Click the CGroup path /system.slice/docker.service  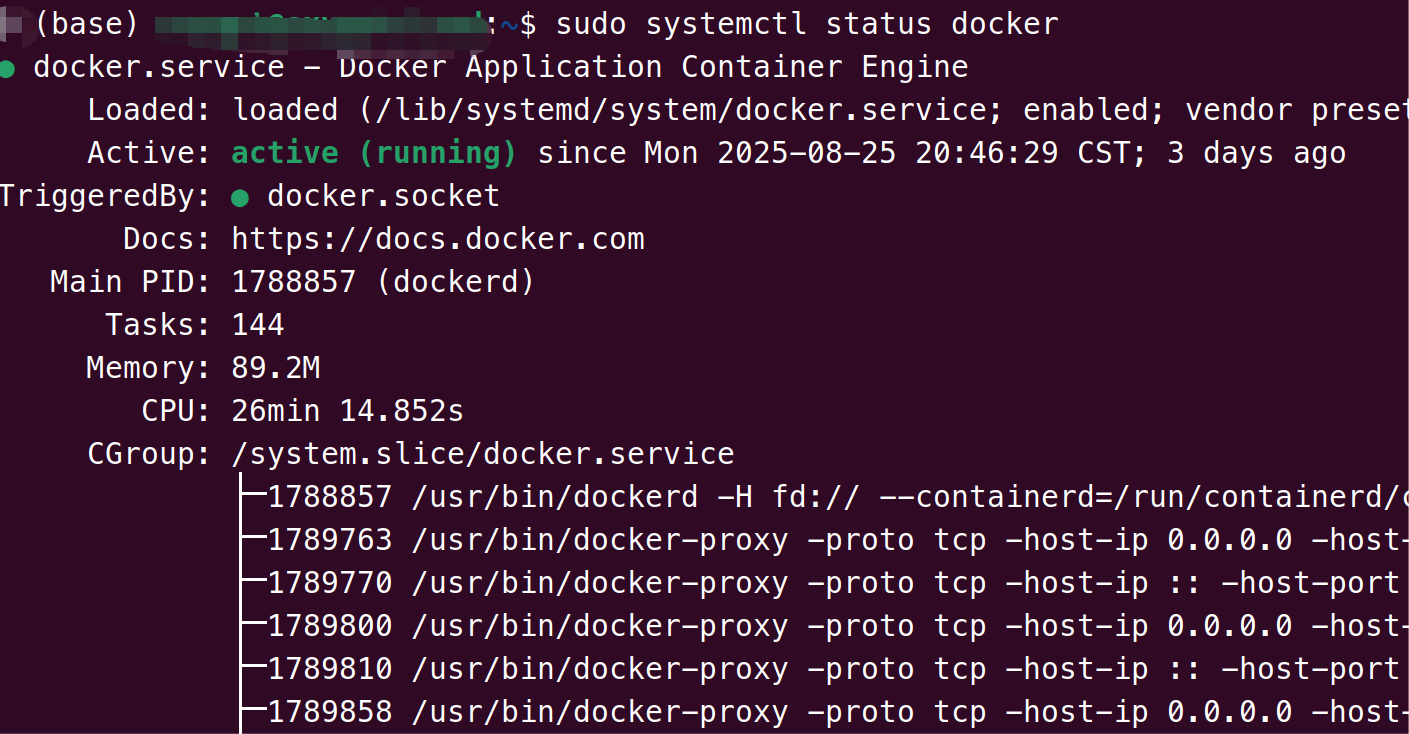(x=483, y=454)
